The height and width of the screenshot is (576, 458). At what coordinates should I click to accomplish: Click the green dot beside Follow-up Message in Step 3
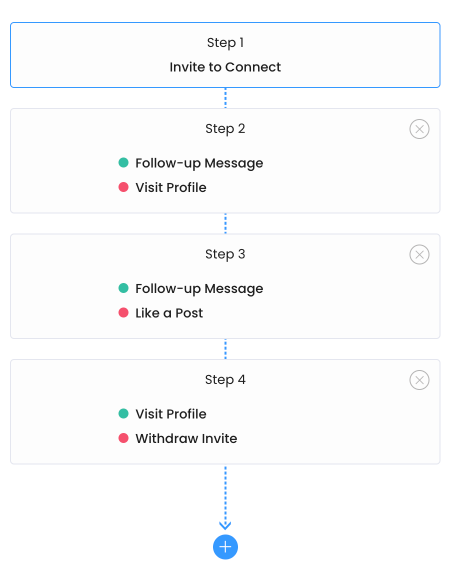[x=123, y=288]
